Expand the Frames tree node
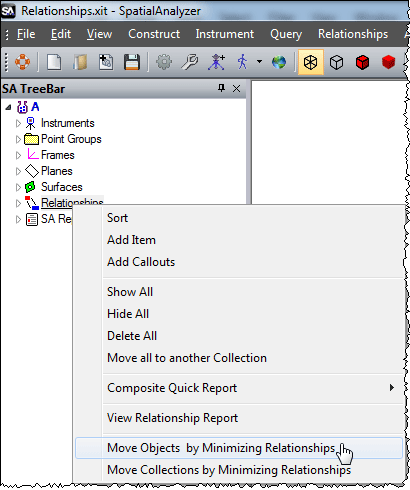This screenshot has height=490, width=410. pyautogui.click(x=18, y=155)
